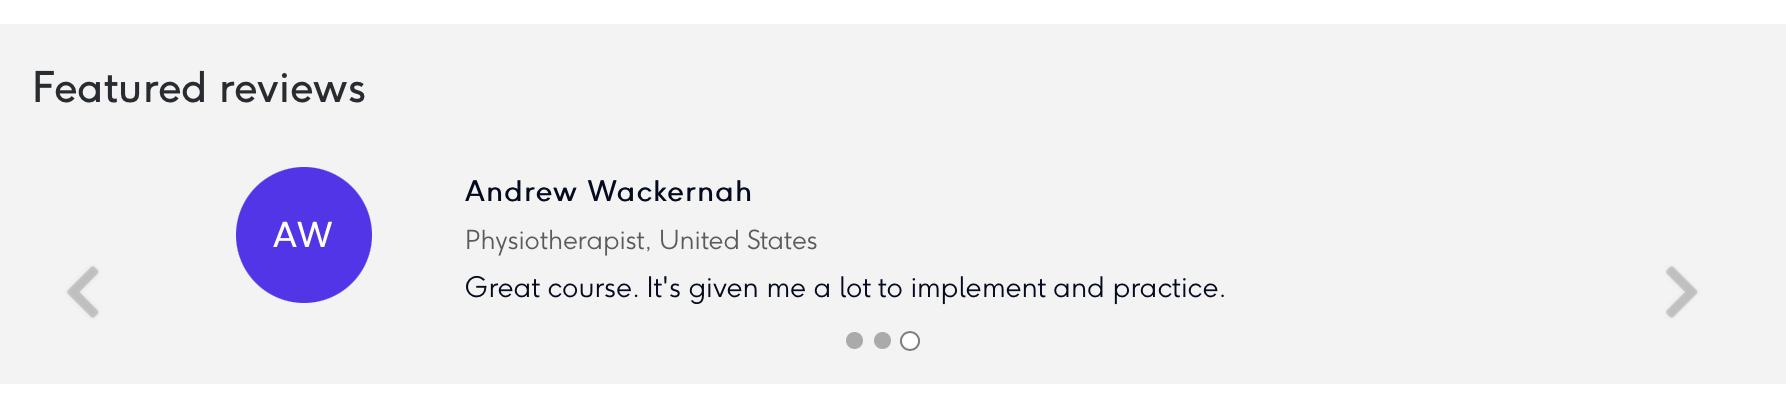This screenshot has height=418, width=1786.
Task: Click the phrase implement and practice
Action: (1067, 289)
